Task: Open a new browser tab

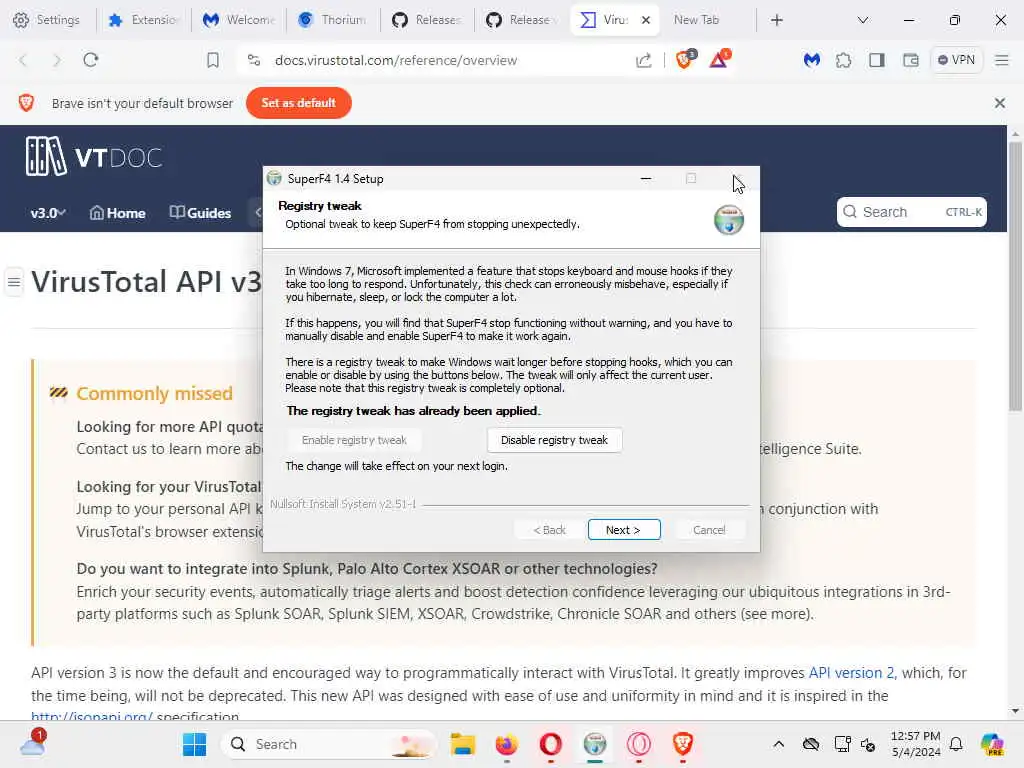Action: (x=776, y=20)
